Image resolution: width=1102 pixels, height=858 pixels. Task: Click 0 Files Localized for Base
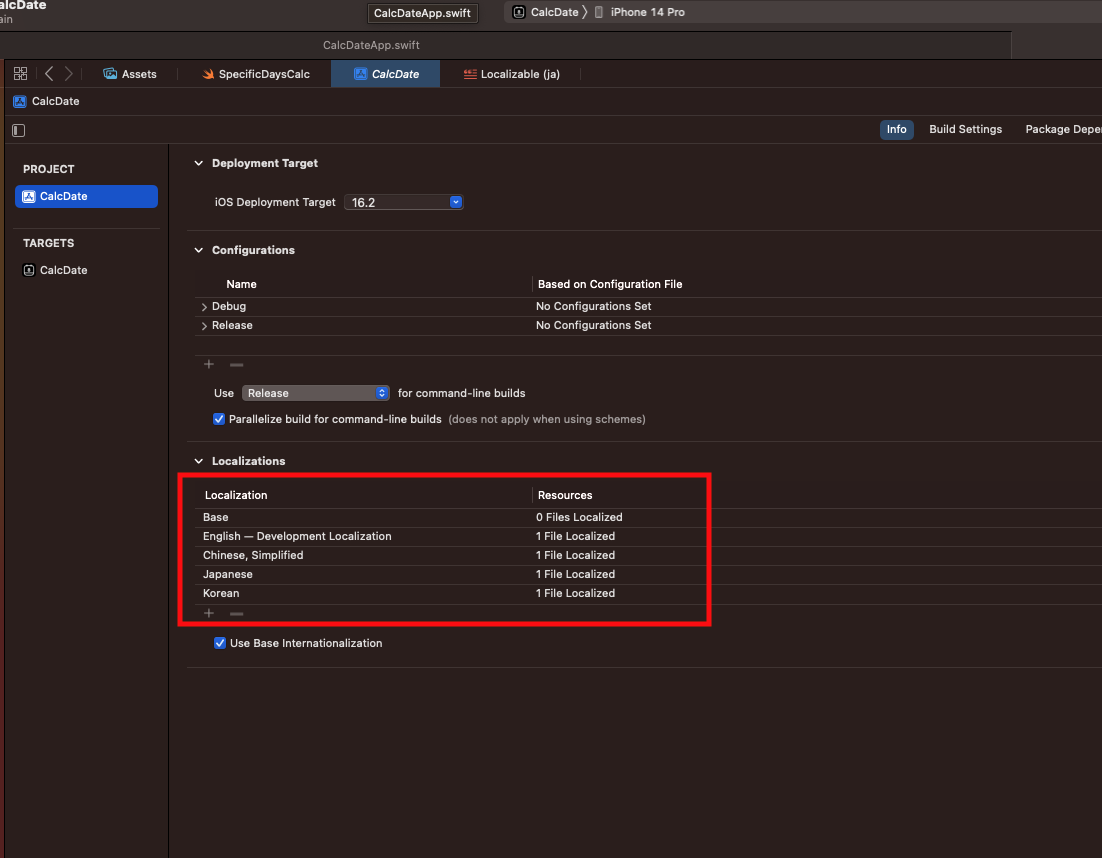pyautogui.click(x=579, y=517)
